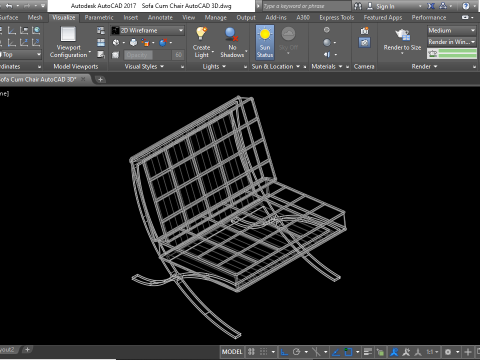This screenshot has width=480, height=360.
Task: Toggle the camera display icon
Action: click(364, 43)
